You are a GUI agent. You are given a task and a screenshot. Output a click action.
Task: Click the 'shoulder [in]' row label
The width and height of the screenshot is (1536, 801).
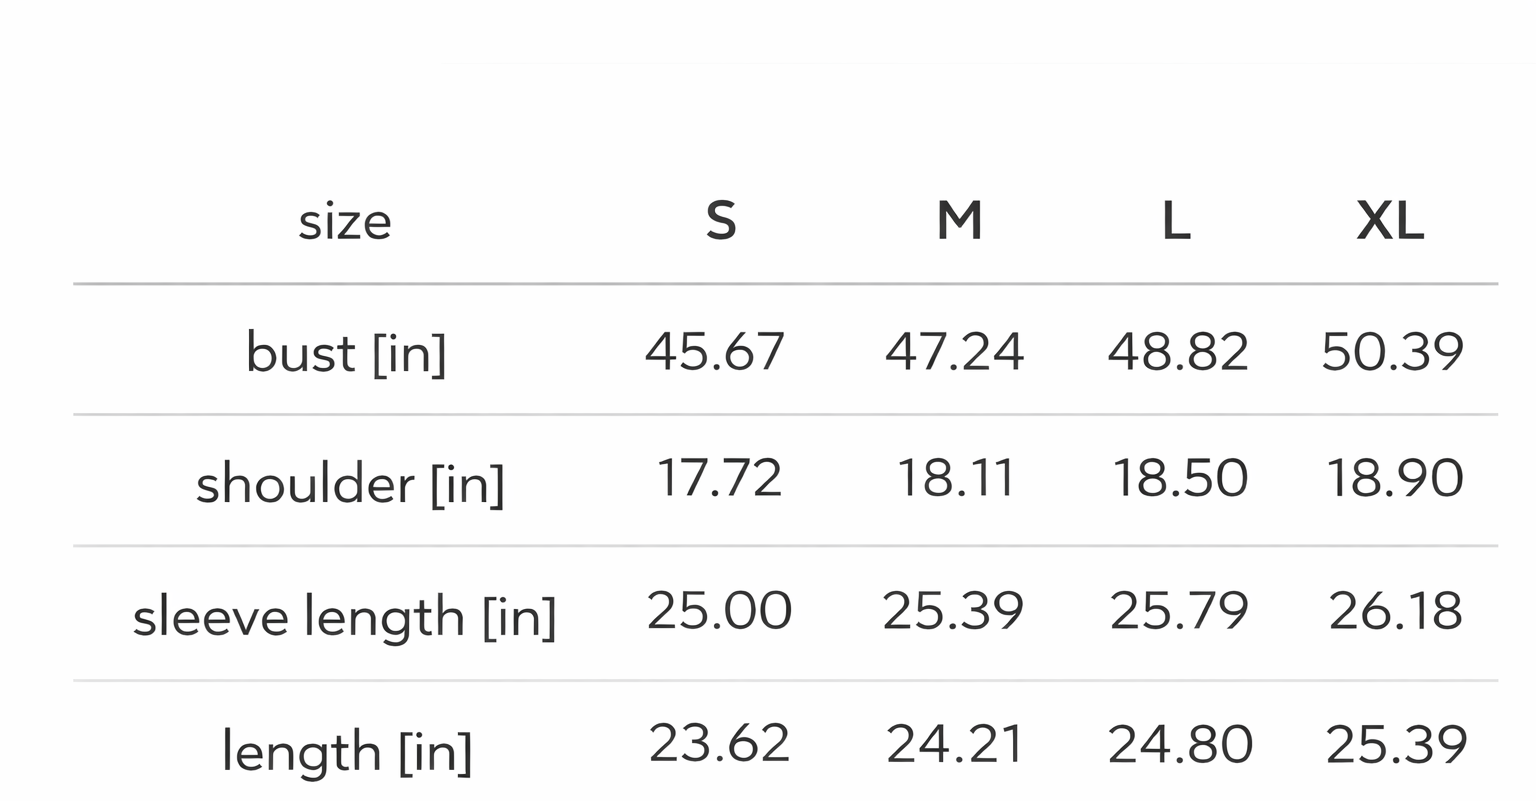click(x=350, y=484)
